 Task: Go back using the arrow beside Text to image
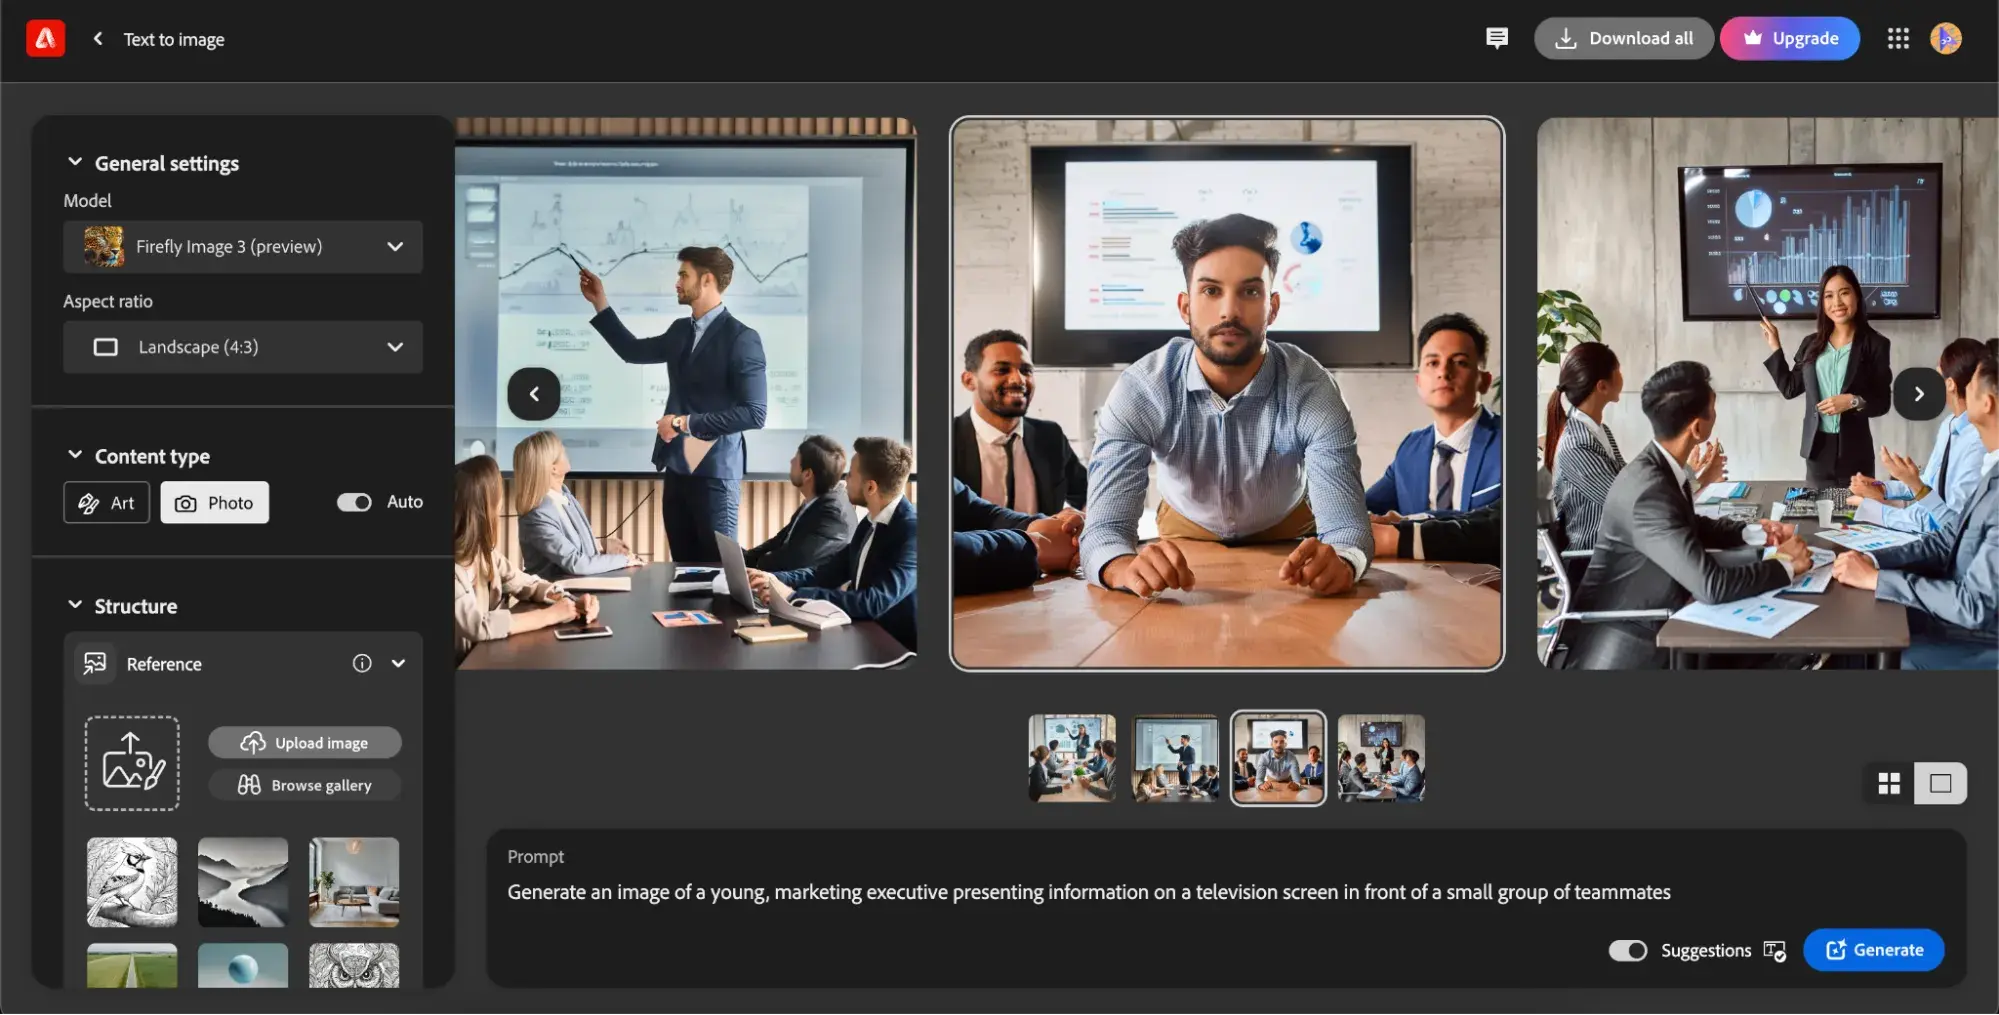click(97, 39)
